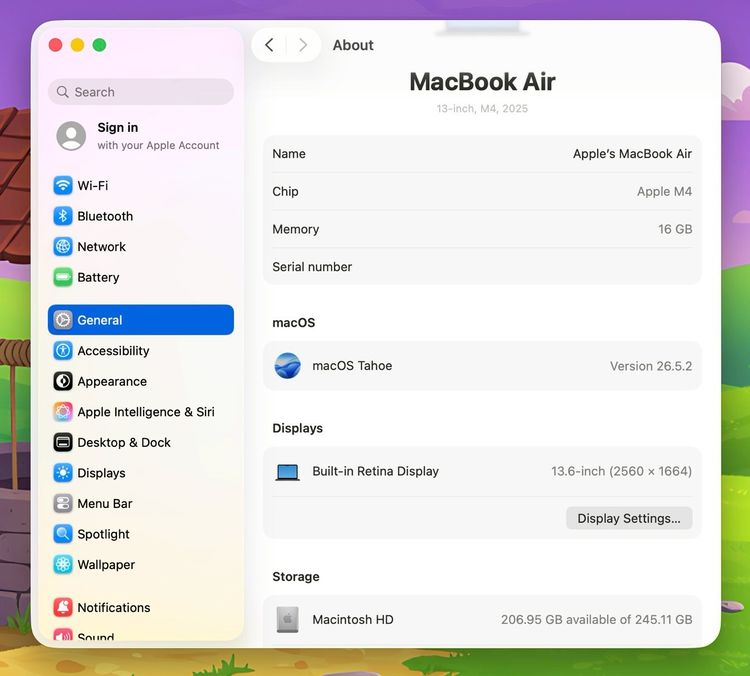The image size is (750, 676).
Task: Select the Bluetooth label in sidebar
Action: (105, 216)
